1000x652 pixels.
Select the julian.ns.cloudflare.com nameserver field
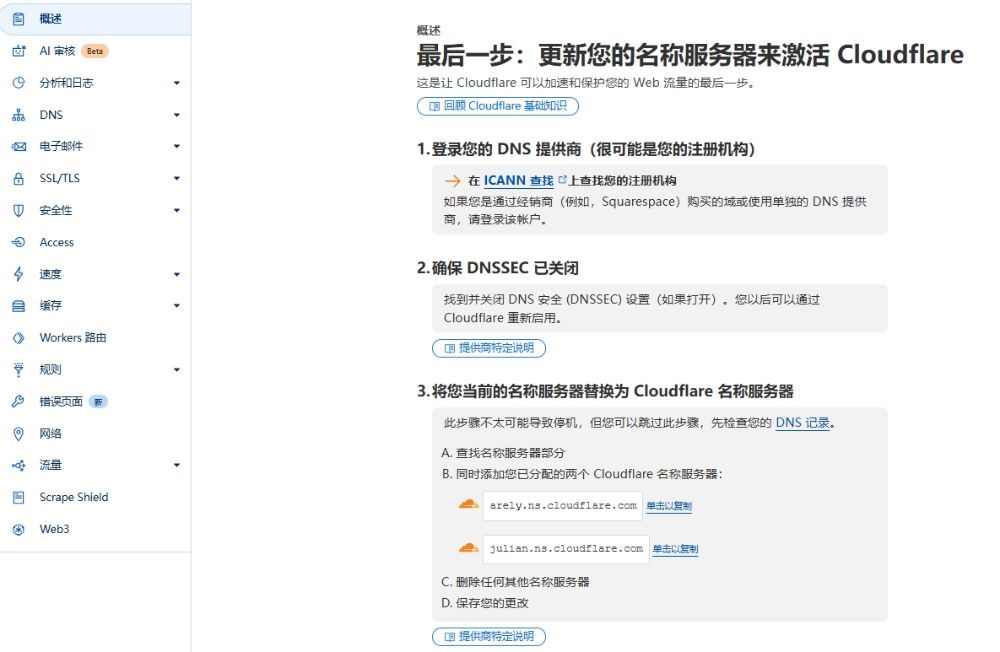click(566, 549)
